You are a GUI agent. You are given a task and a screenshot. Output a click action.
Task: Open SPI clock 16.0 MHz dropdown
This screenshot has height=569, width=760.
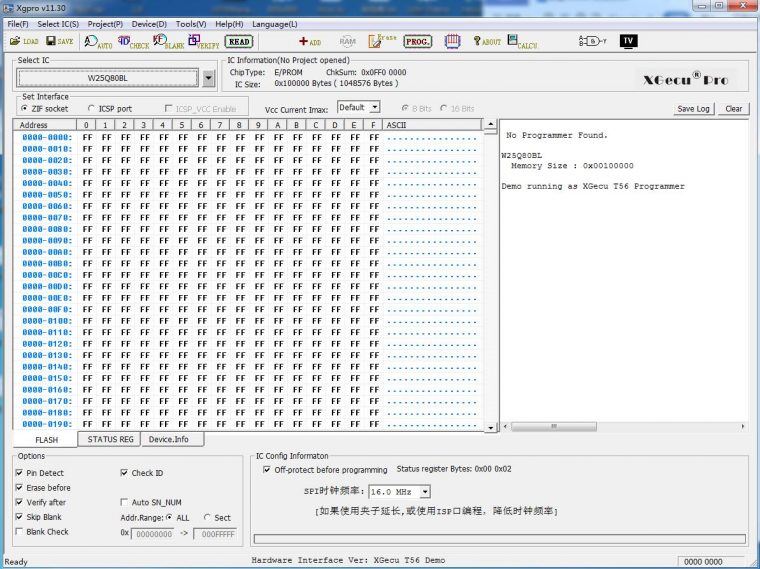[425, 492]
